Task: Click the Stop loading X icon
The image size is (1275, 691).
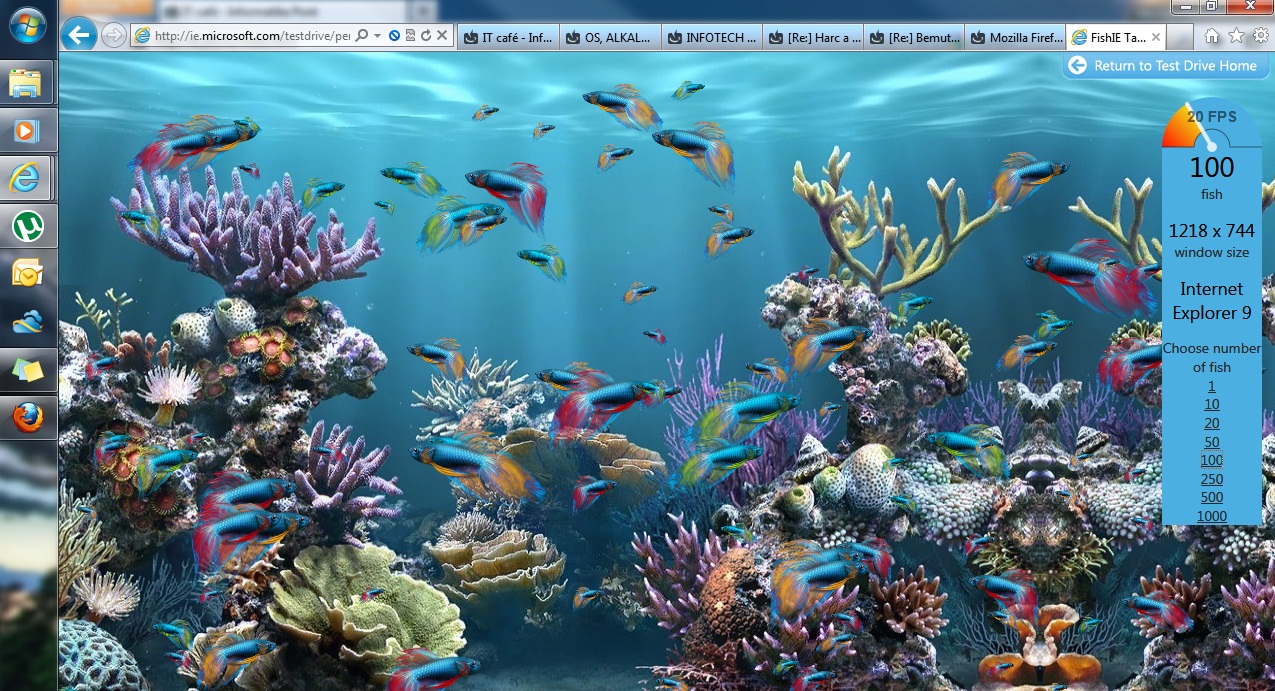Action: tap(442, 36)
